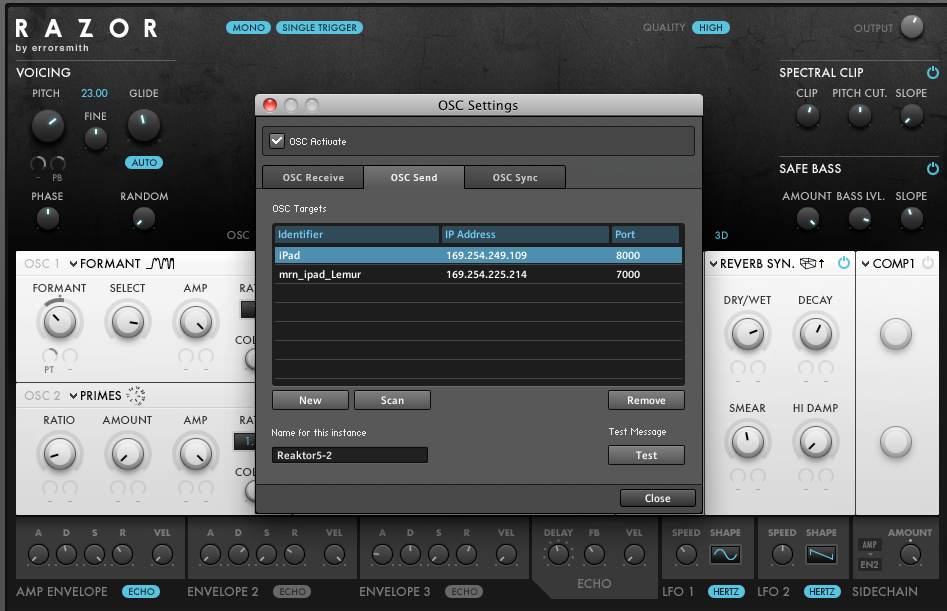This screenshot has width=947, height=611.
Task: Click the Primes dotted circle icon
Action: coord(135,396)
